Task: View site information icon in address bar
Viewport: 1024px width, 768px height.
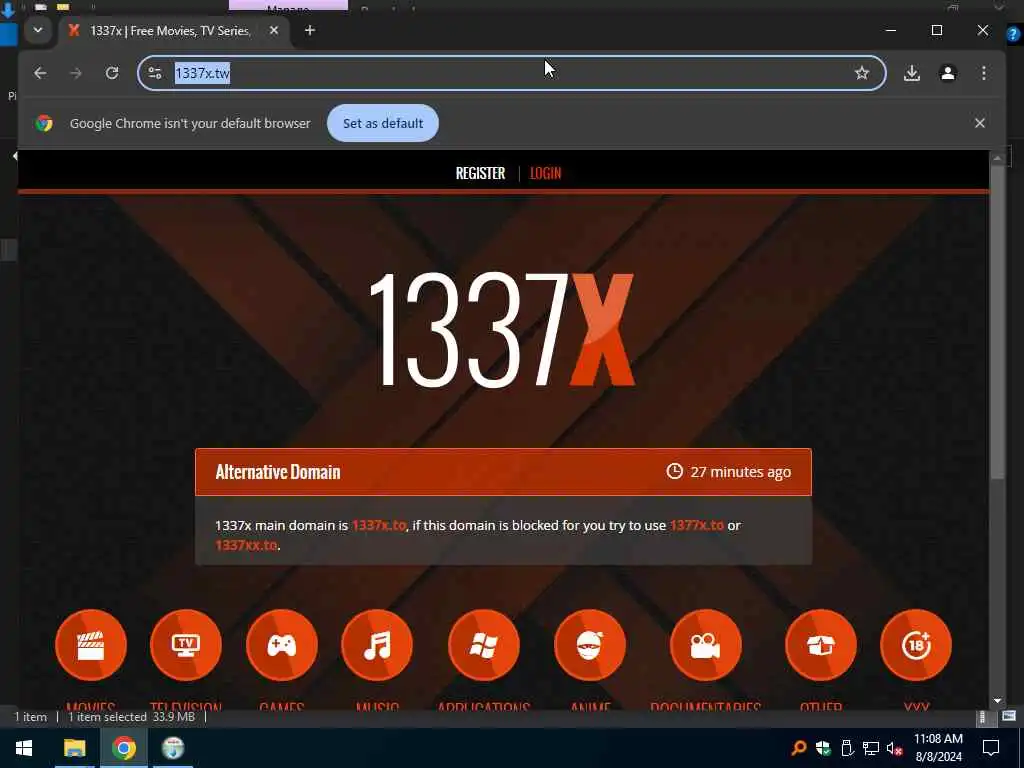Action: (x=155, y=73)
